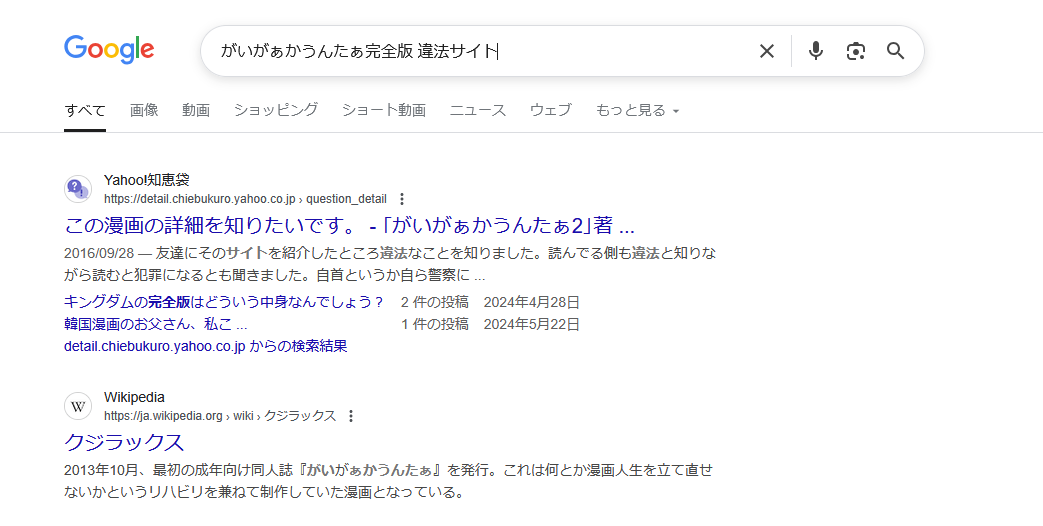Screen dimensions: 1043x526
Task: Open more options for Yahoo!知恵袋 result
Action: (401, 199)
